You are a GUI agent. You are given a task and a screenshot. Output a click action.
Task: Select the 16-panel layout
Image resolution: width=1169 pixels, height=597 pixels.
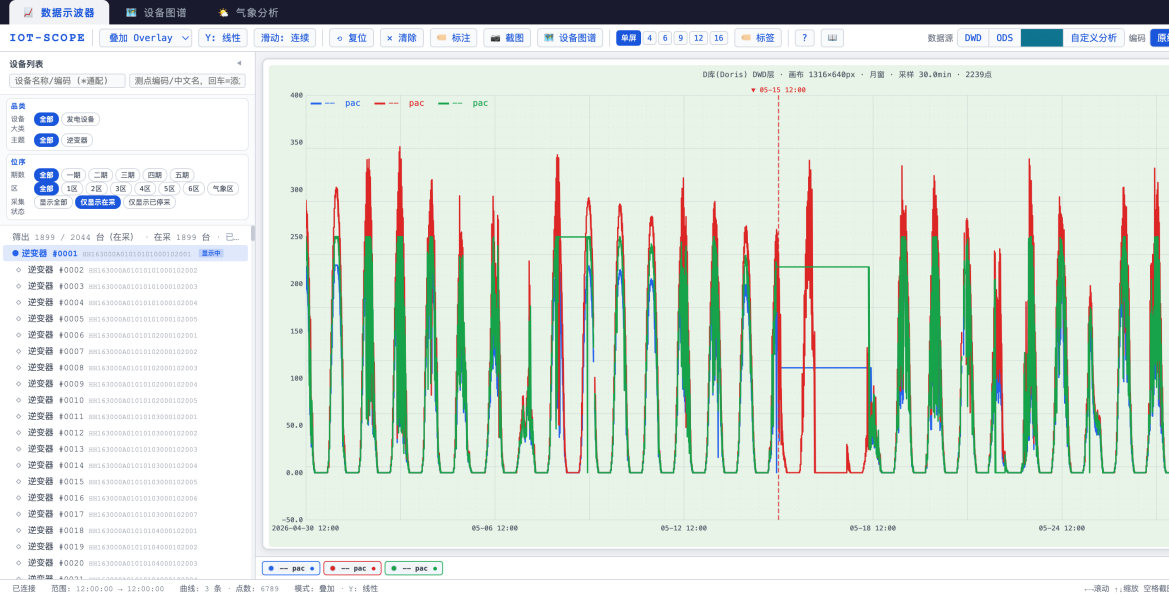coord(718,38)
